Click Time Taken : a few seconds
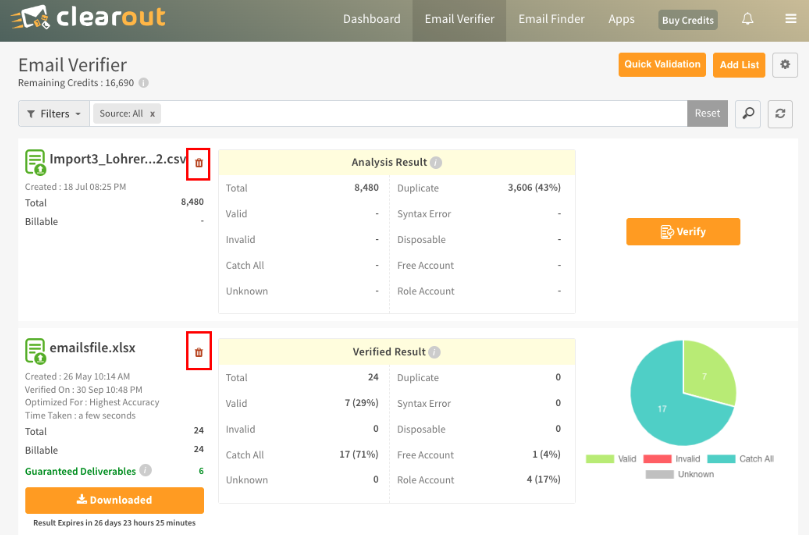 point(80,416)
